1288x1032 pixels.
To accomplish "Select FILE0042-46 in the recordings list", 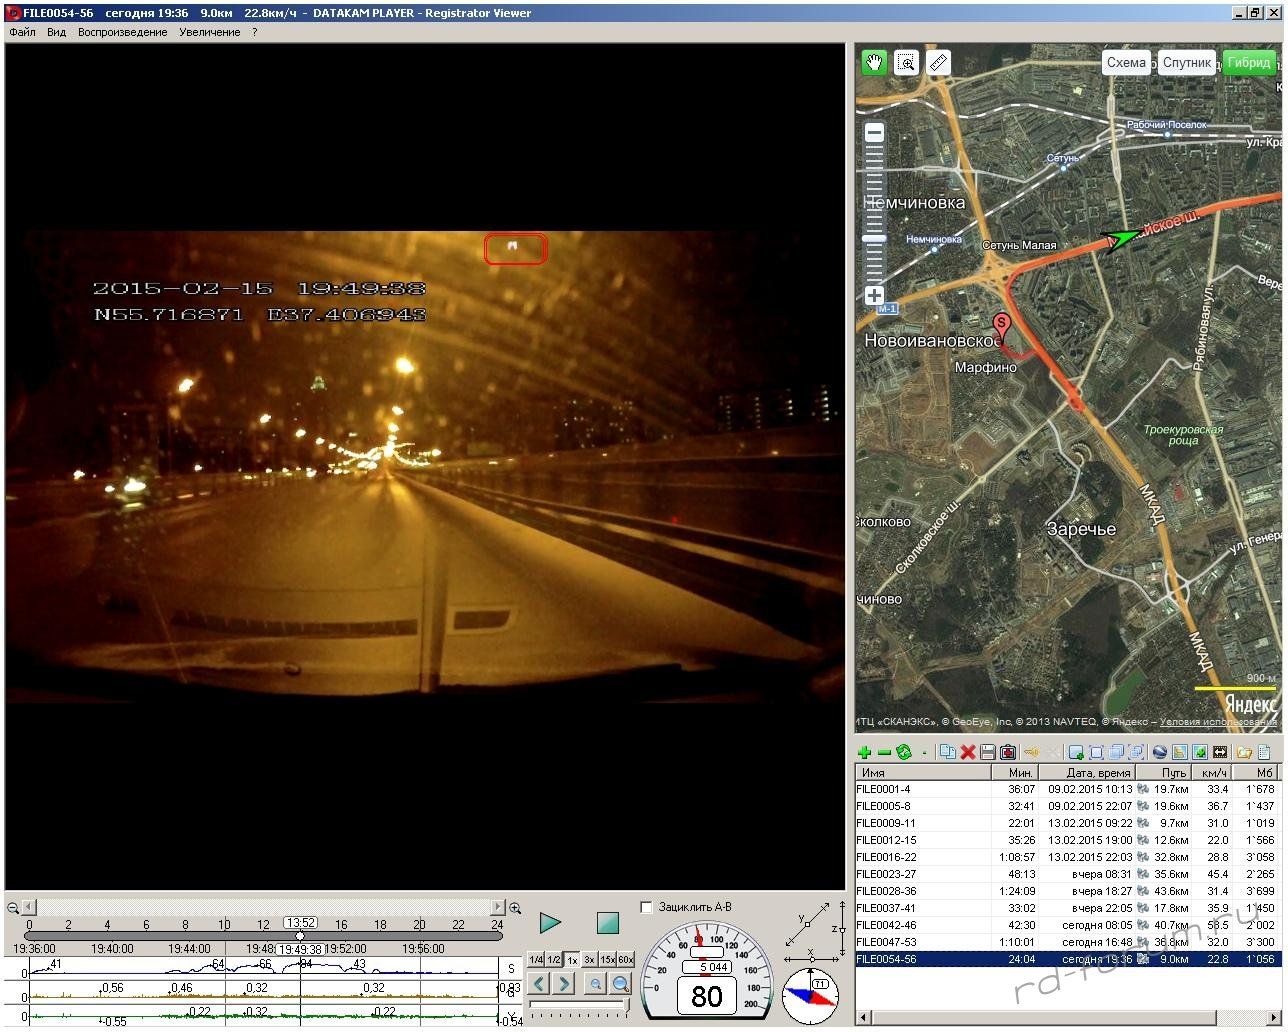I will click(885, 925).
